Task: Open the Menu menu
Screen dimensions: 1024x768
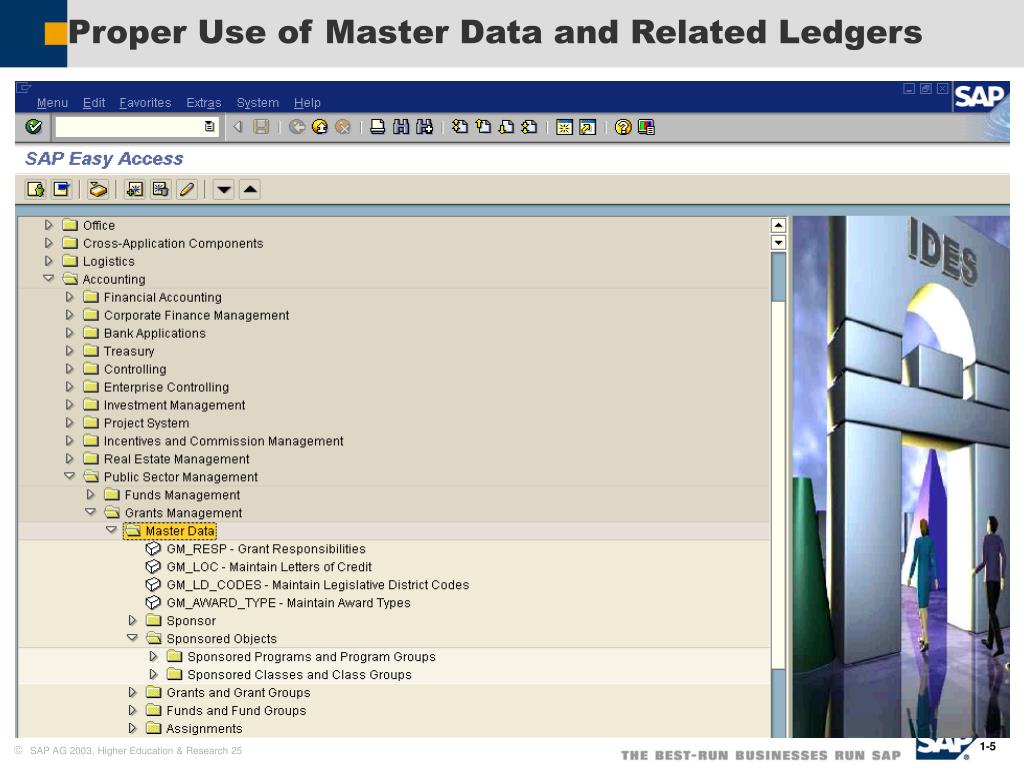Action: click(52, 103)
